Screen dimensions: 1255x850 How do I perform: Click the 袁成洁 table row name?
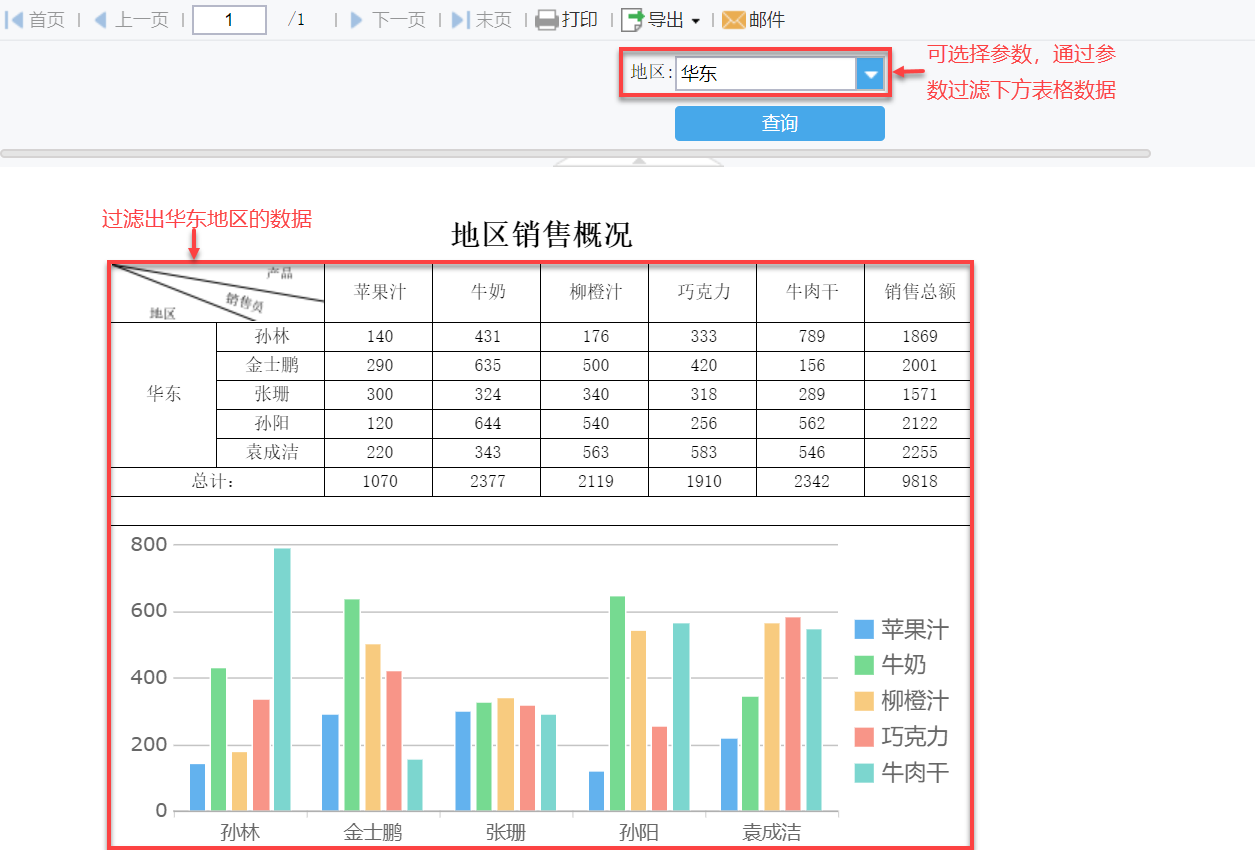point(271,452)
